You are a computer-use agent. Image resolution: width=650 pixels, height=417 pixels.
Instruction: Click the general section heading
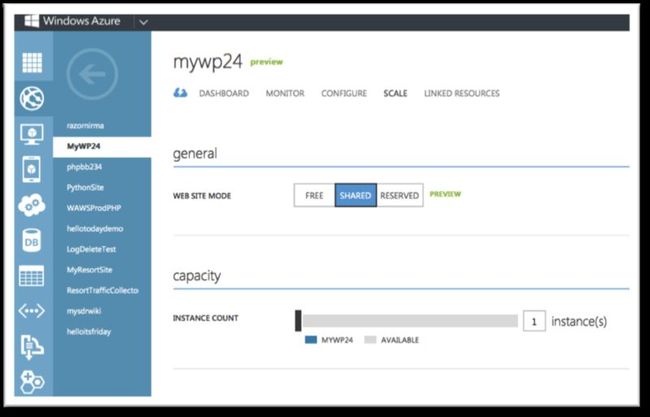pos(195,154)
